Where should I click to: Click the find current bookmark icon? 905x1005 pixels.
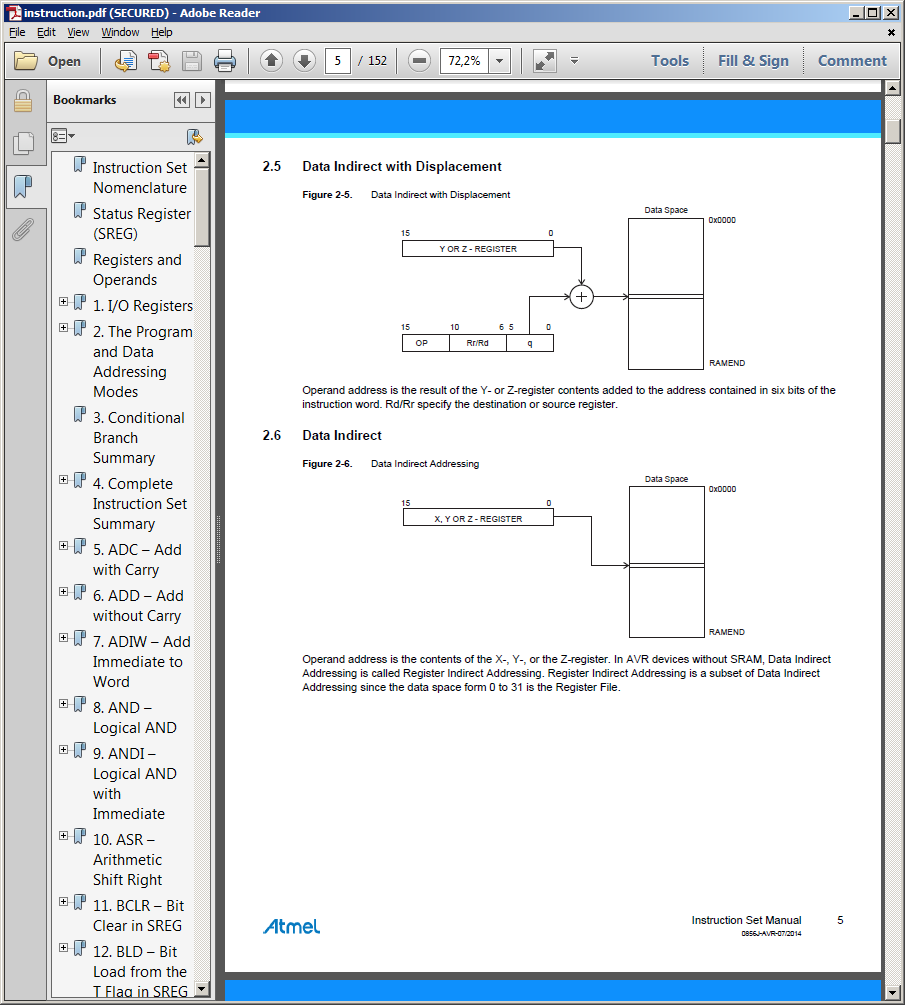[x=194, y=137]
